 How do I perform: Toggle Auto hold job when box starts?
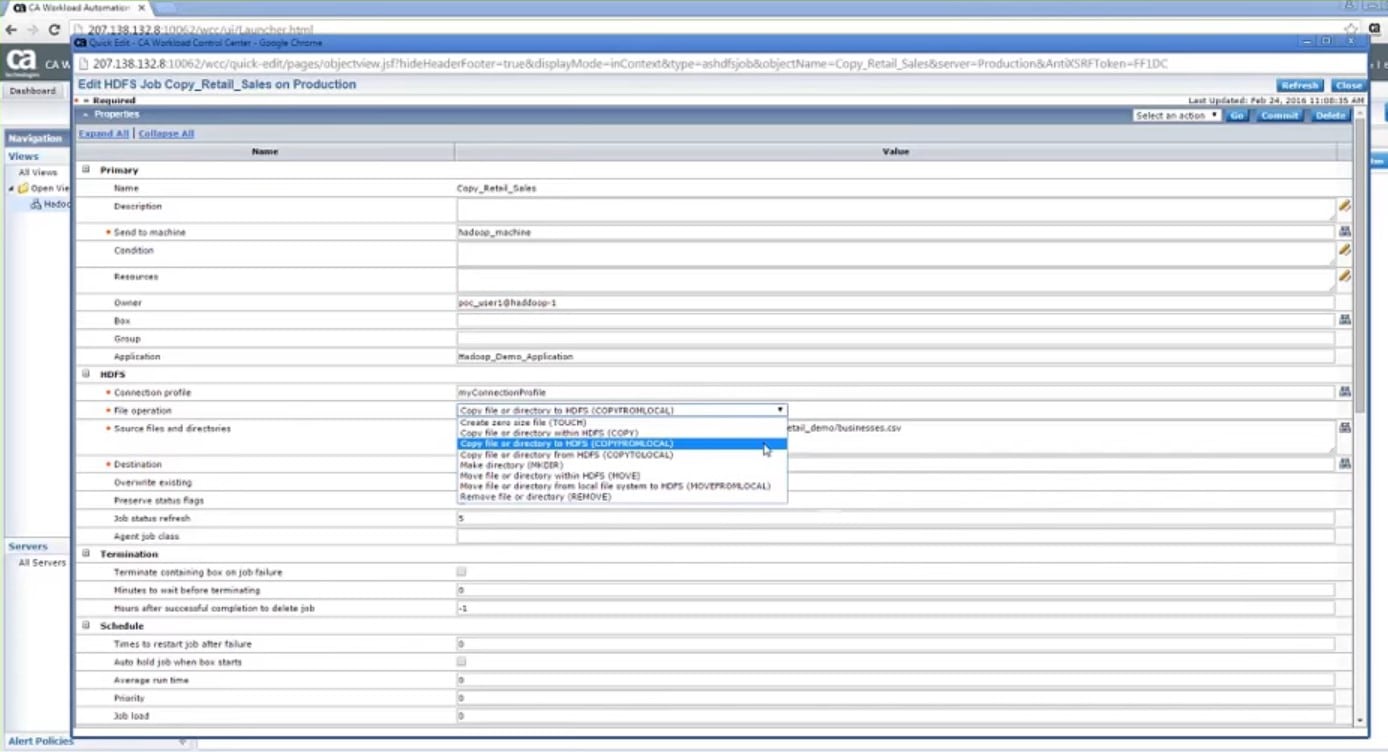pos(461,662)
